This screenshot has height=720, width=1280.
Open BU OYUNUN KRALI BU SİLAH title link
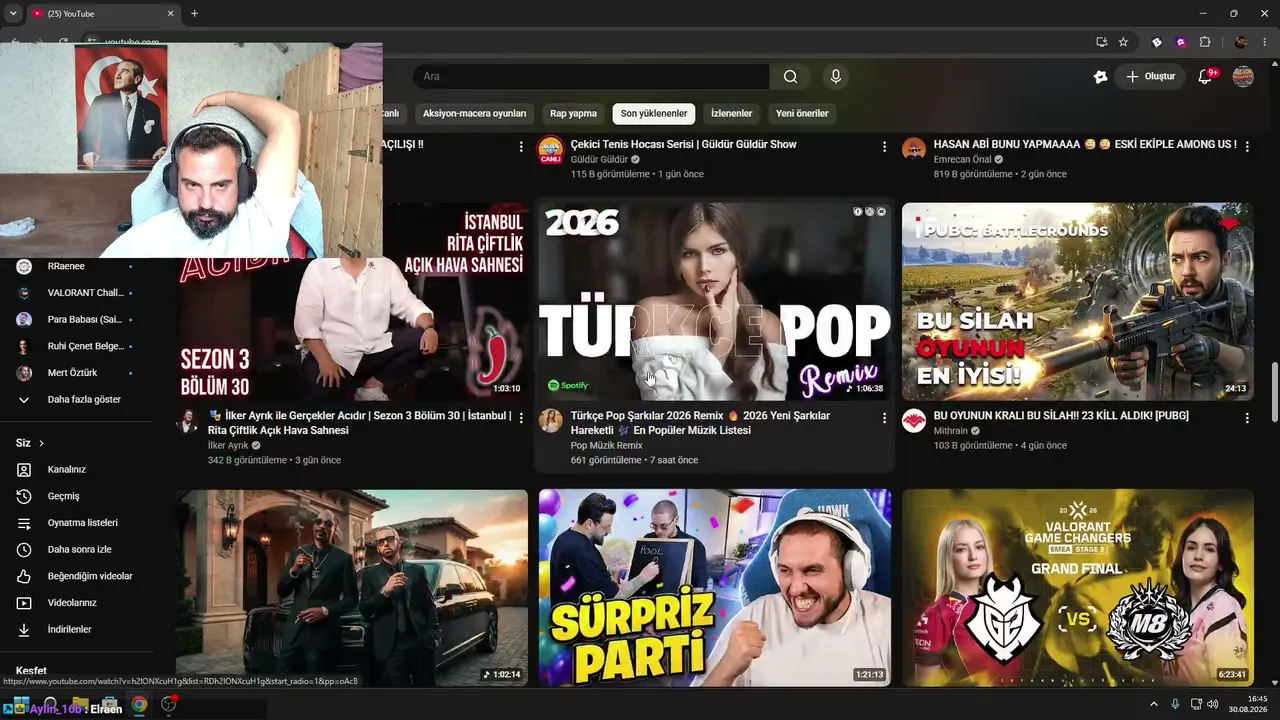click(1061, 415)
